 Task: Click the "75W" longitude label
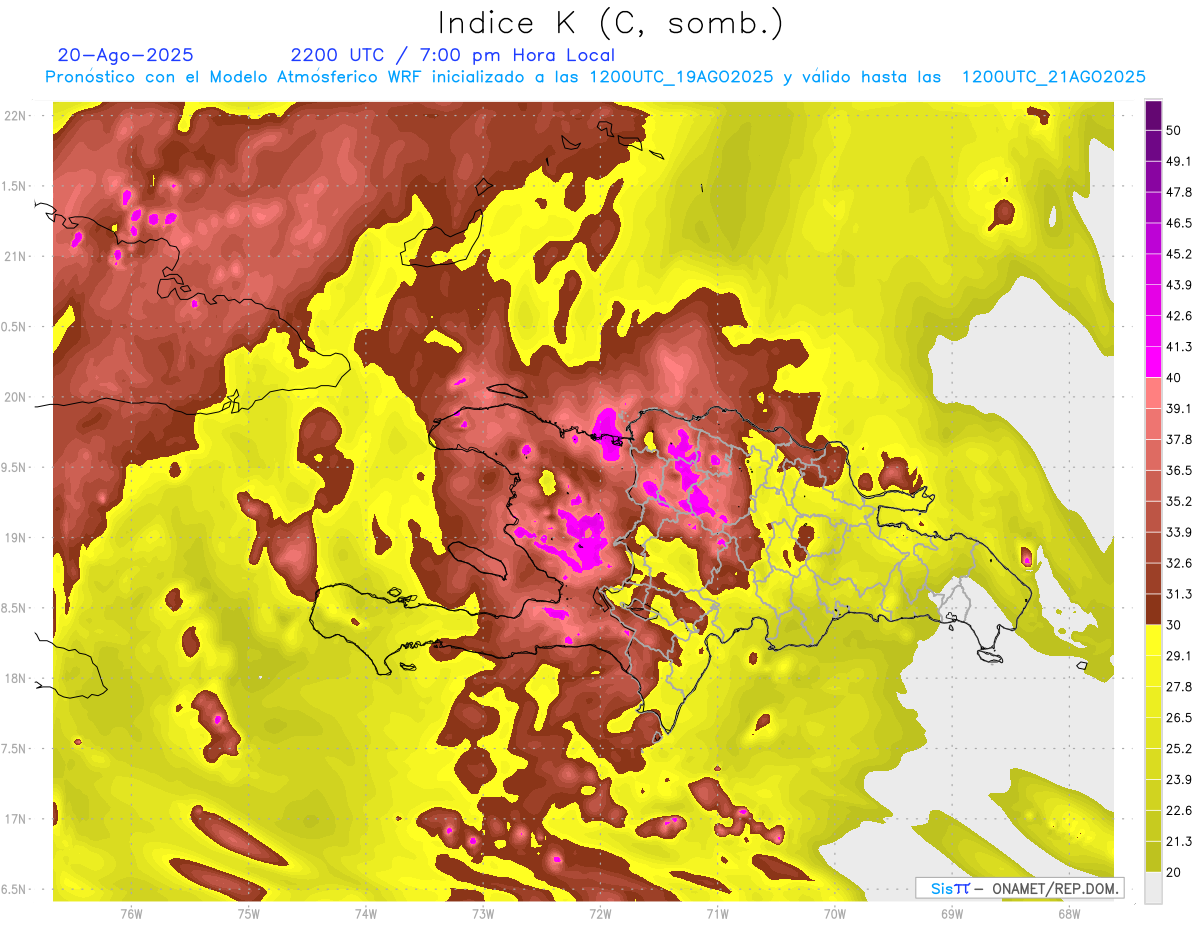coord(249,914)
